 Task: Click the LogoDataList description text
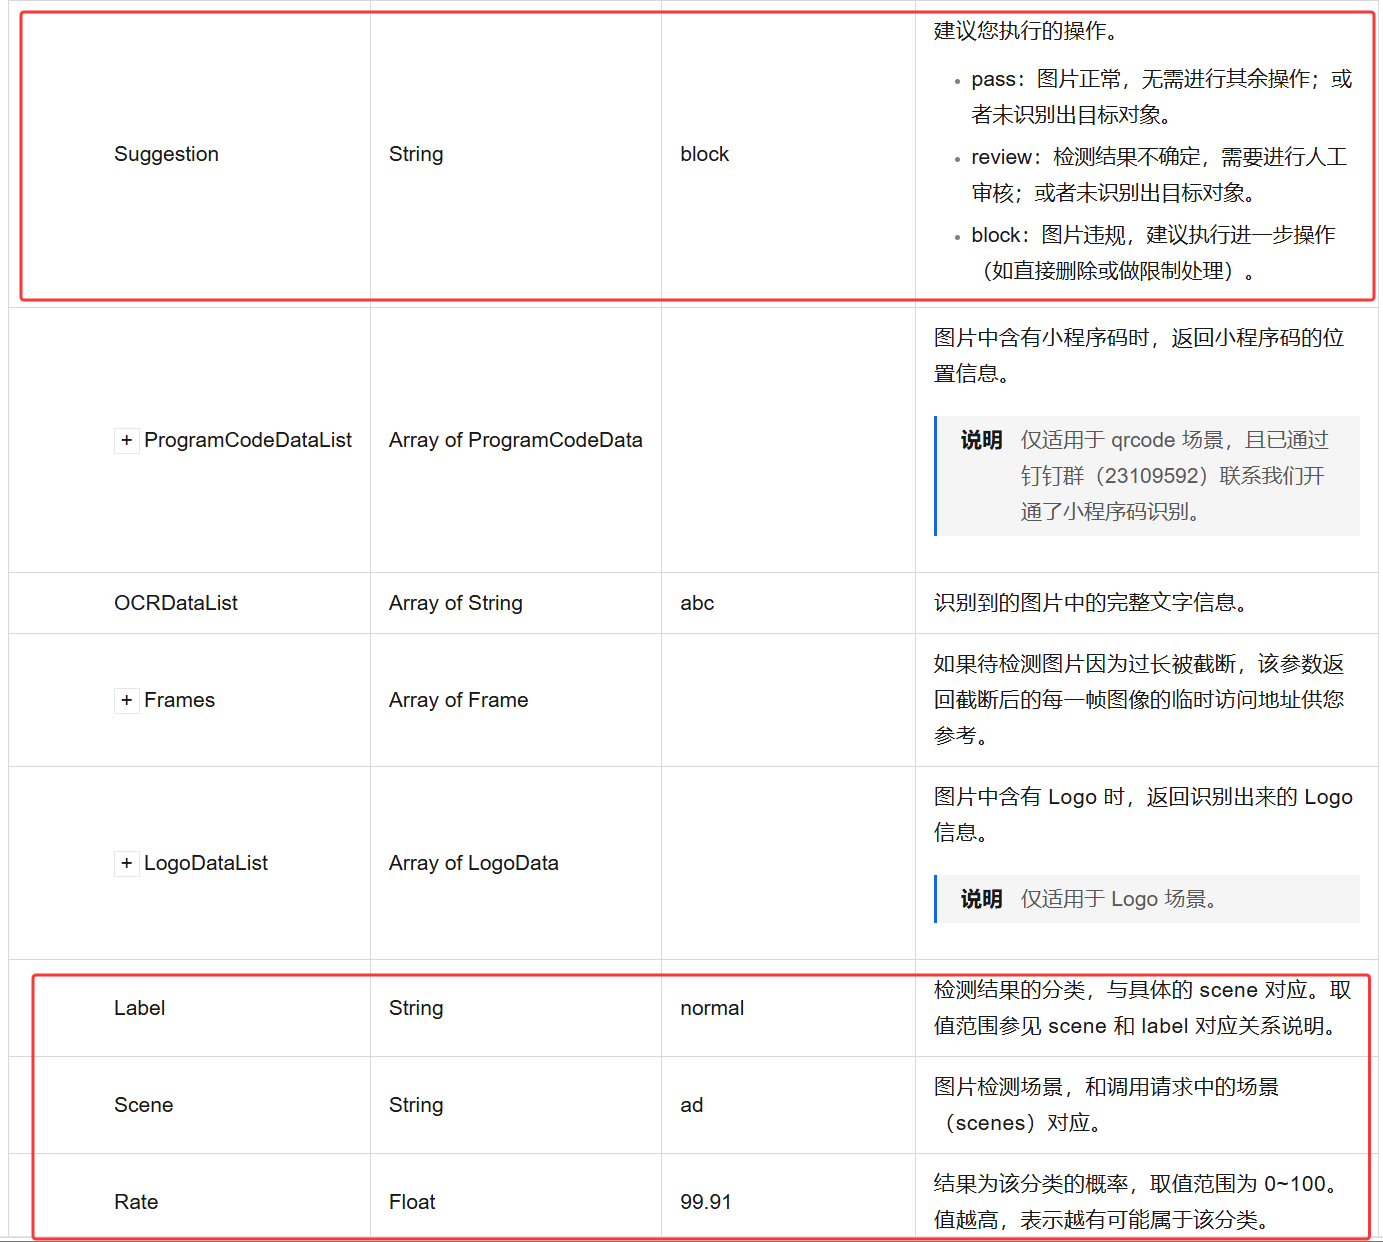(x=1143, y=815)
